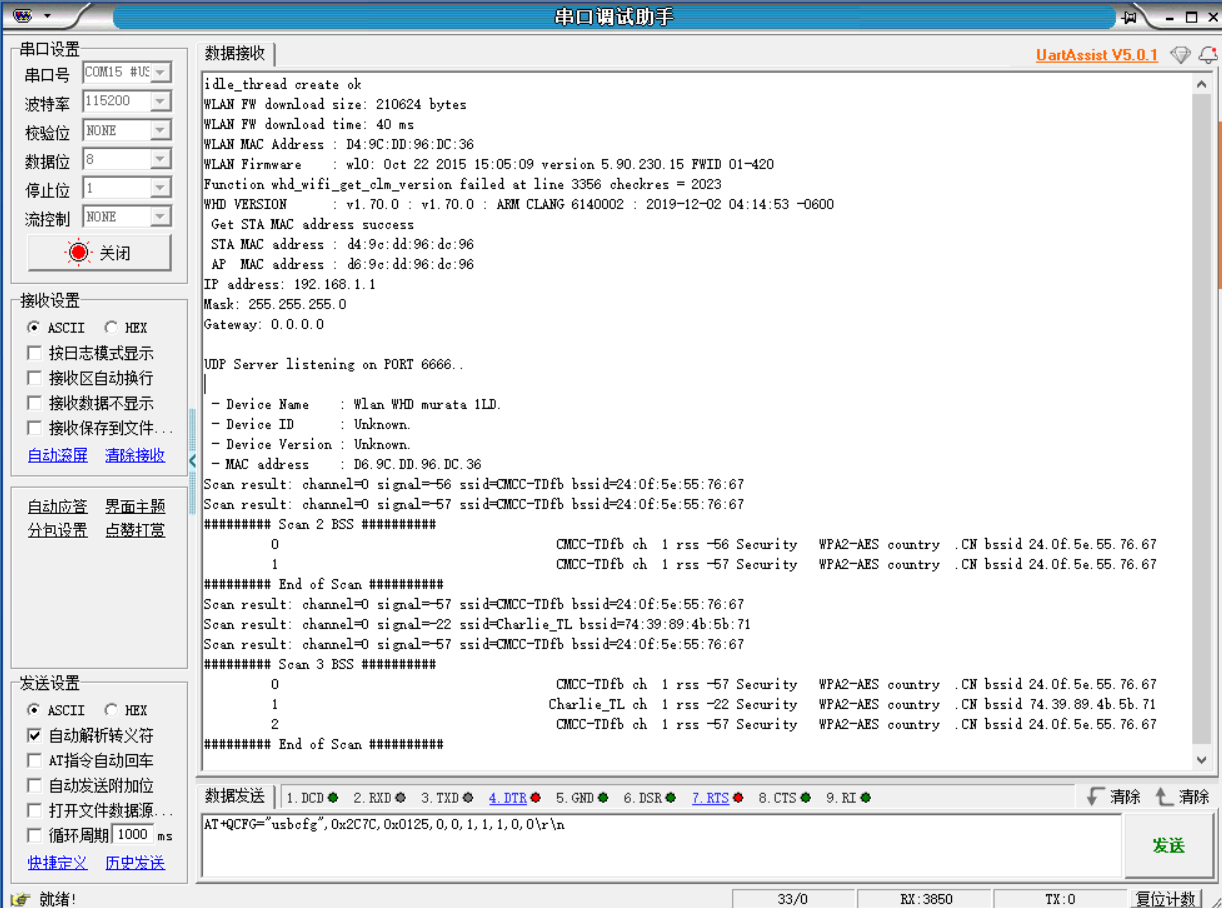The image size is (1222, 908).
Task: Click the status bar ready icon beside 就绪
Action: 20,899
